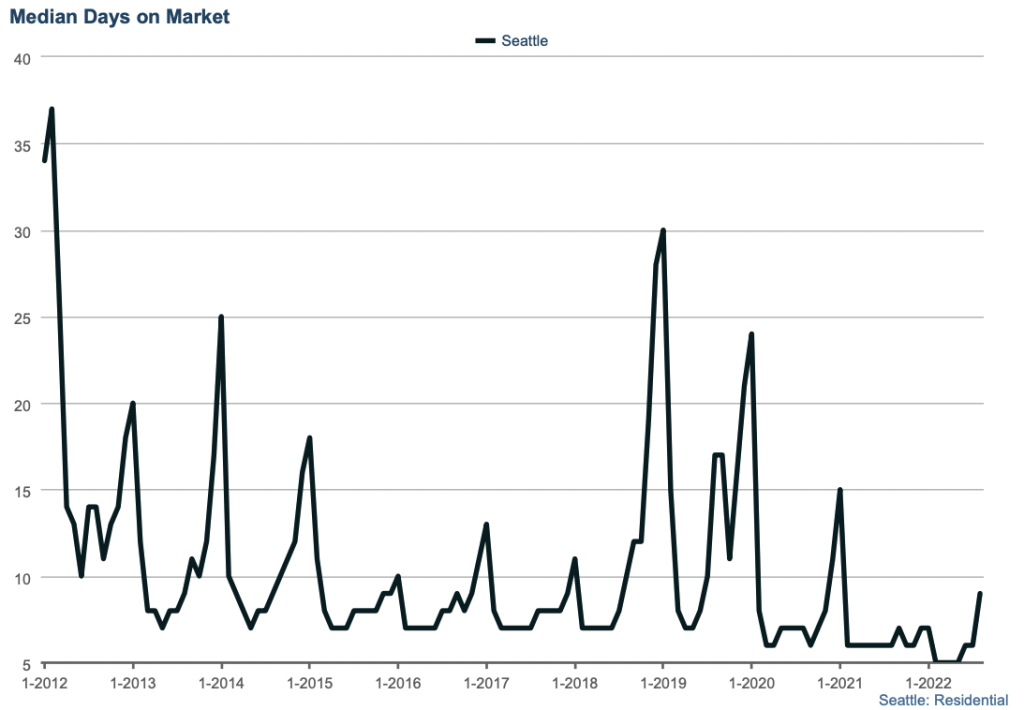Screen dimensions: 1024x710
Task: Select the 1-2021 peak at 15 days
Action: (x=839, y=490)
